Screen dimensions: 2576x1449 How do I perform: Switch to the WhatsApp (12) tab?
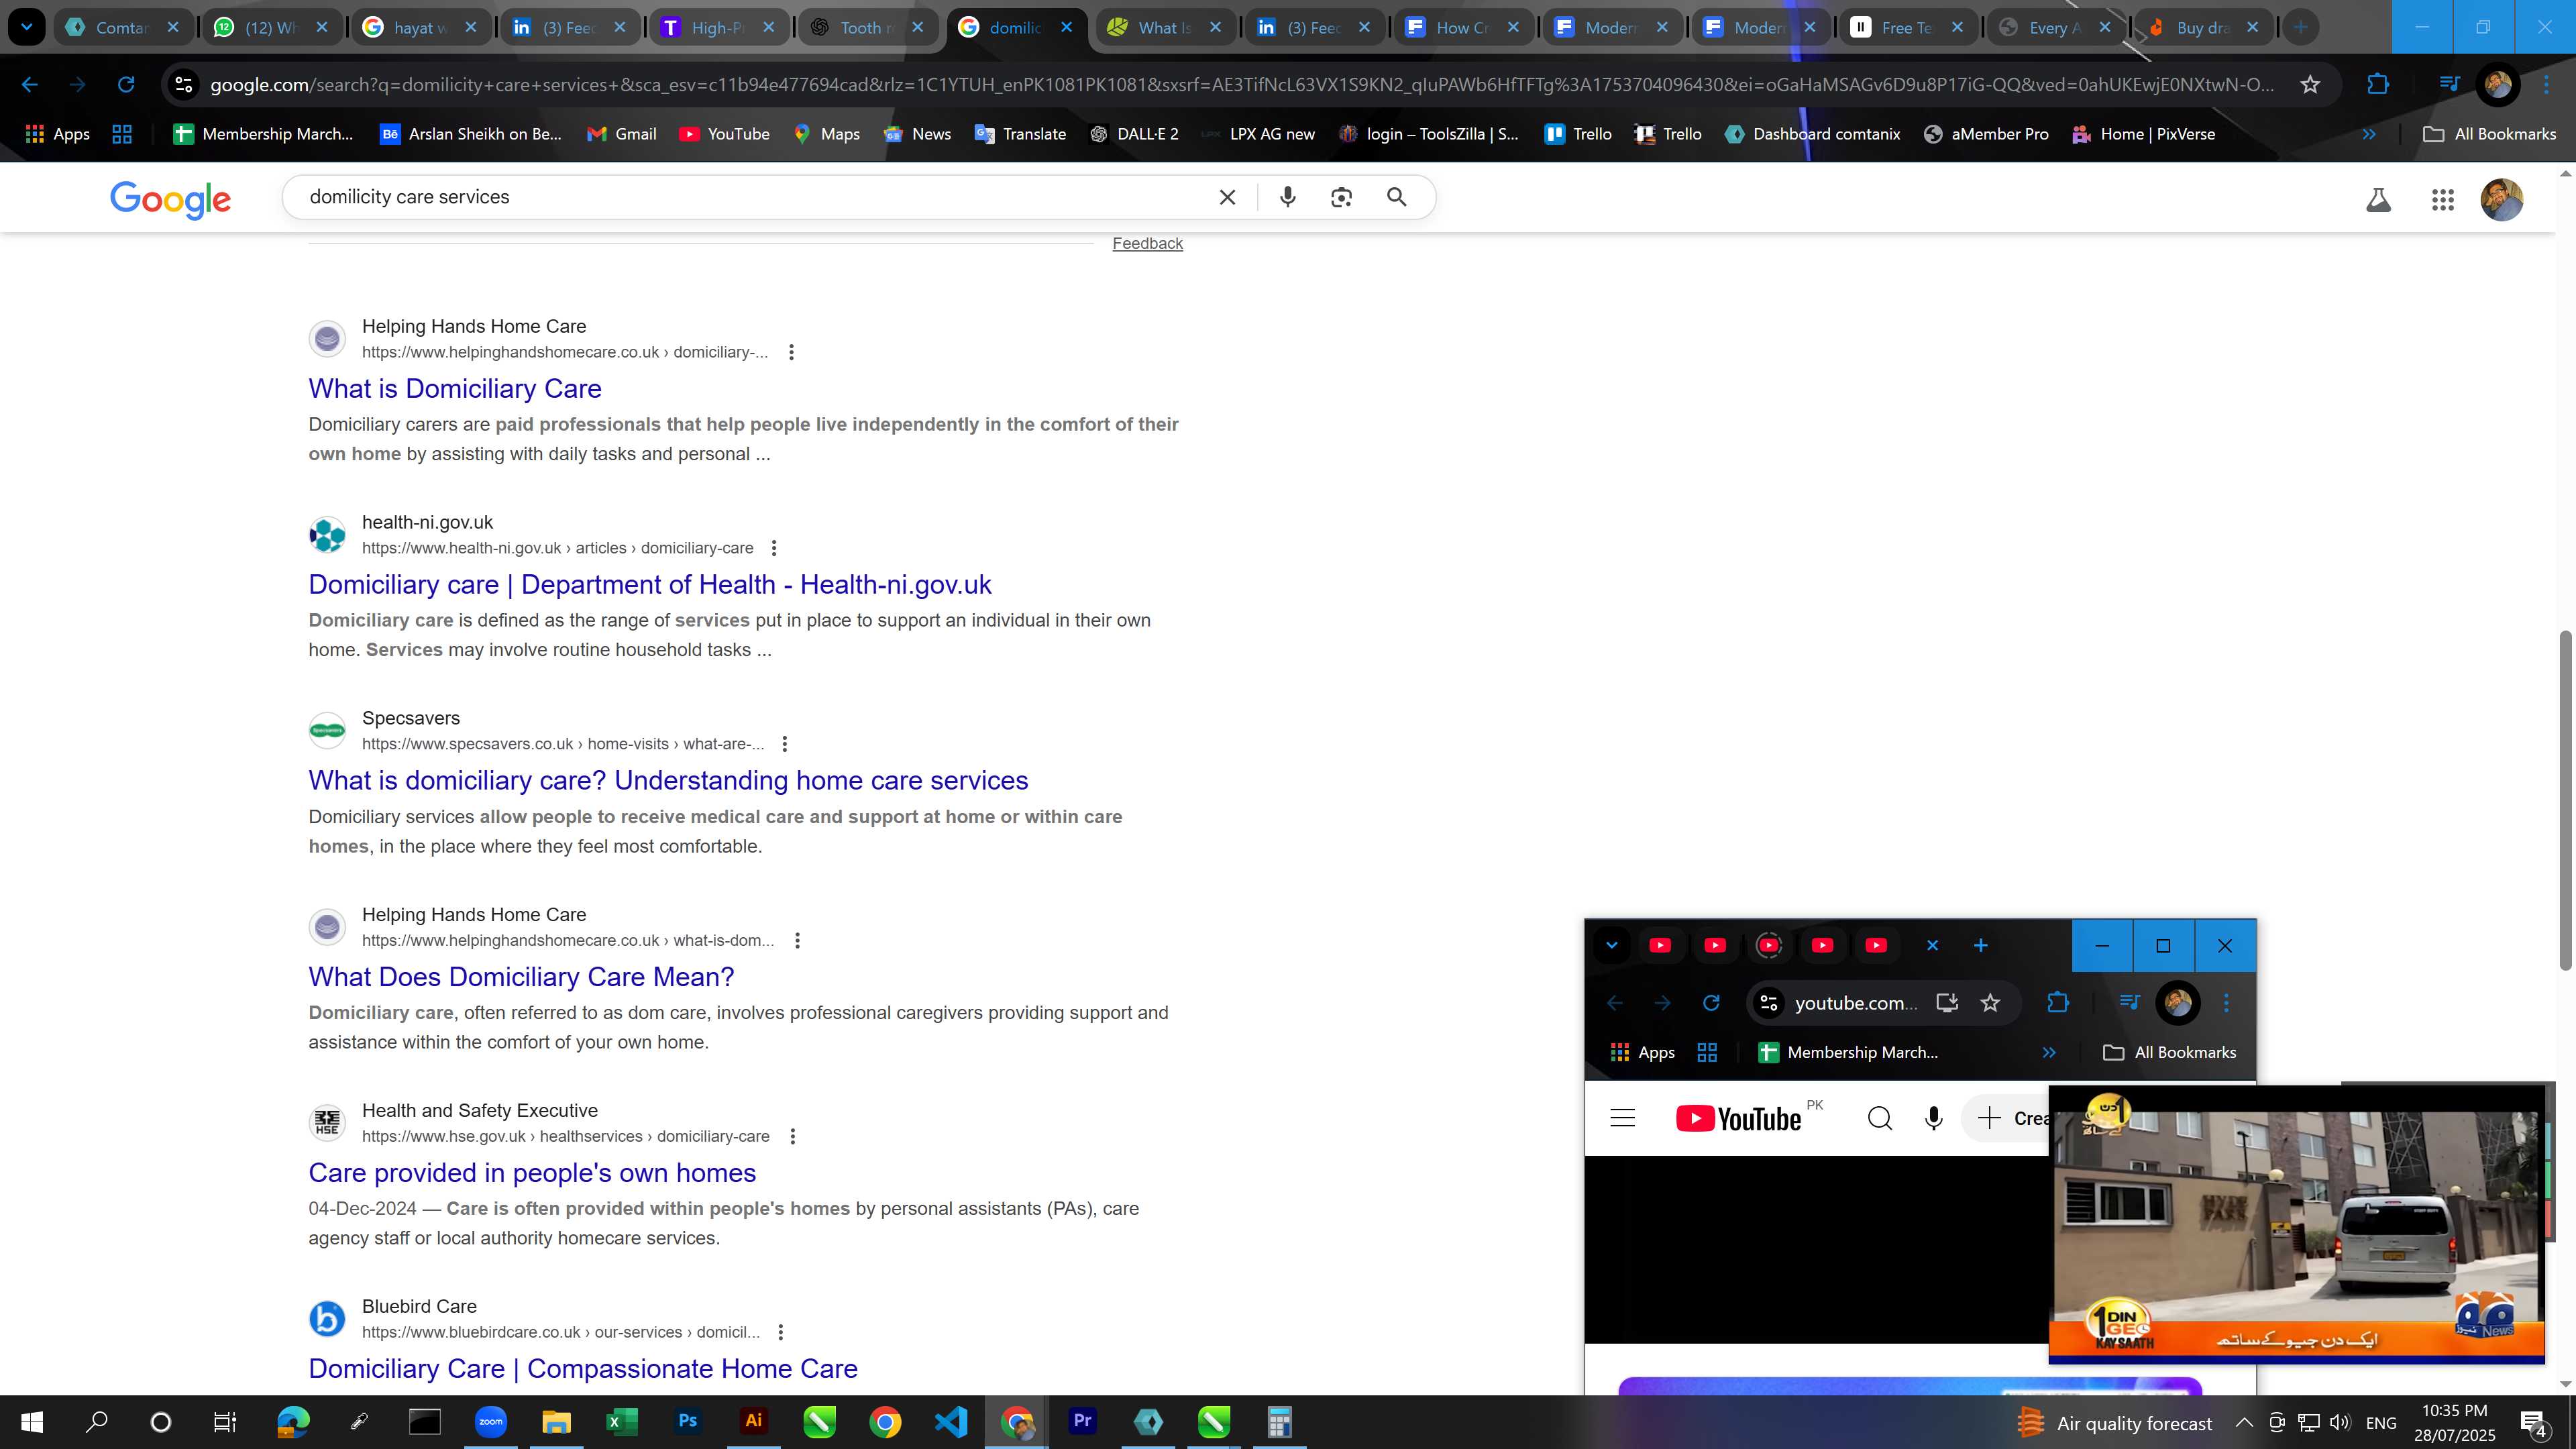point(272,28)
